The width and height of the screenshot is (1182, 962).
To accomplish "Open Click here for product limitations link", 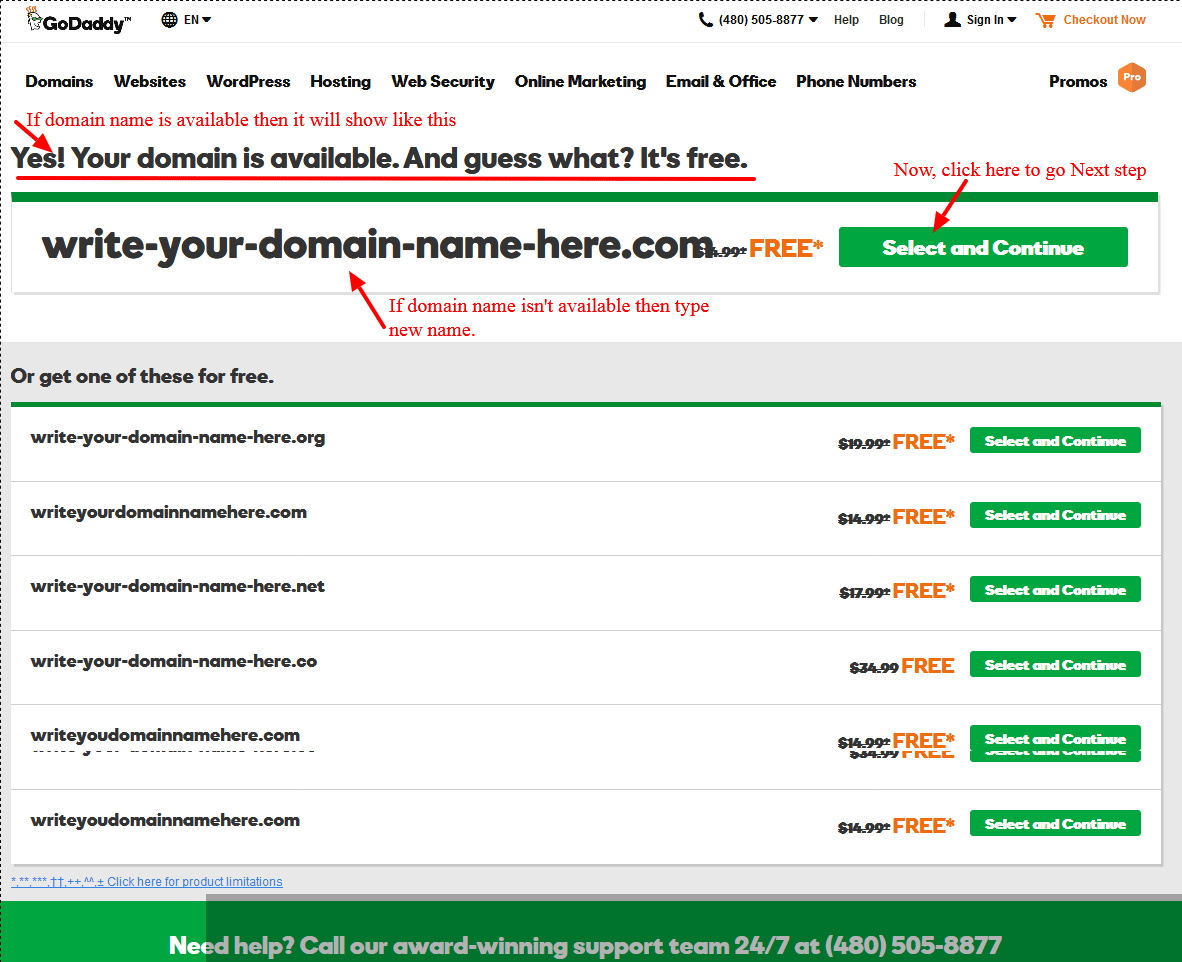I will [x=147, y=881].
